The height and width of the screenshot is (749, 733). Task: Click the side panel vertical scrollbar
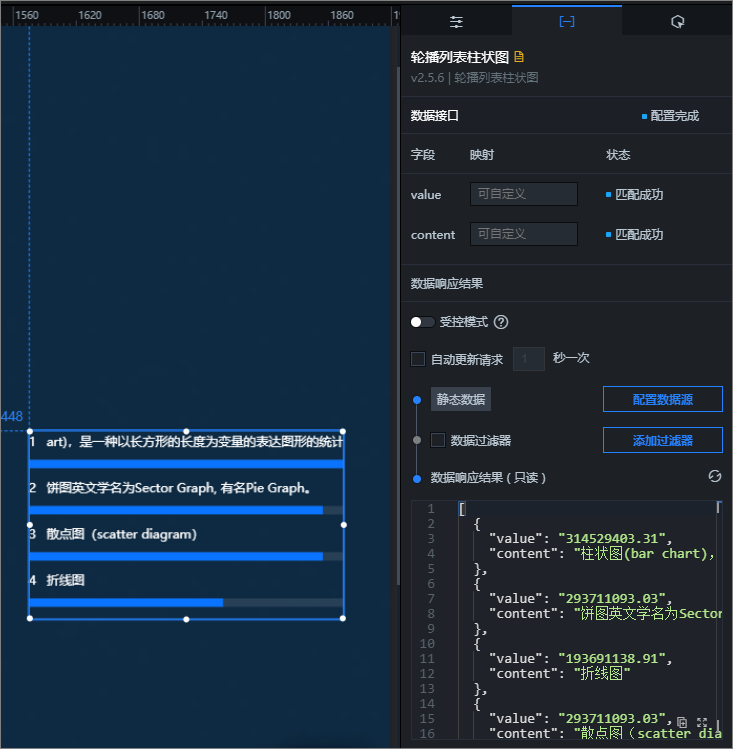[398, 325]
